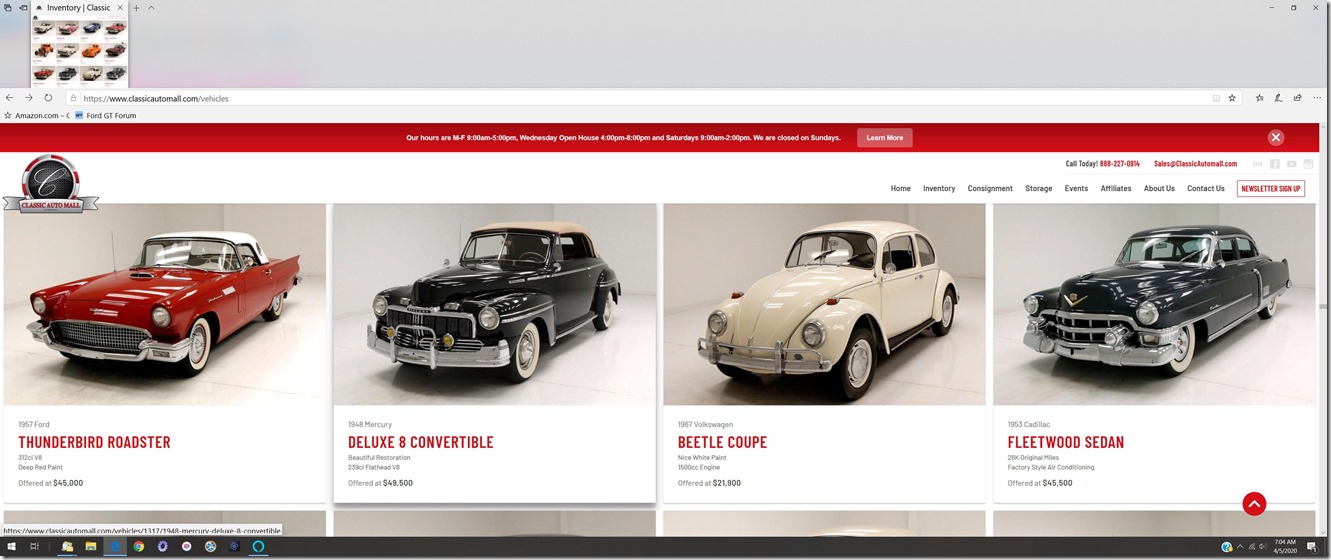Open the Storage menu item

point(1038,188)
